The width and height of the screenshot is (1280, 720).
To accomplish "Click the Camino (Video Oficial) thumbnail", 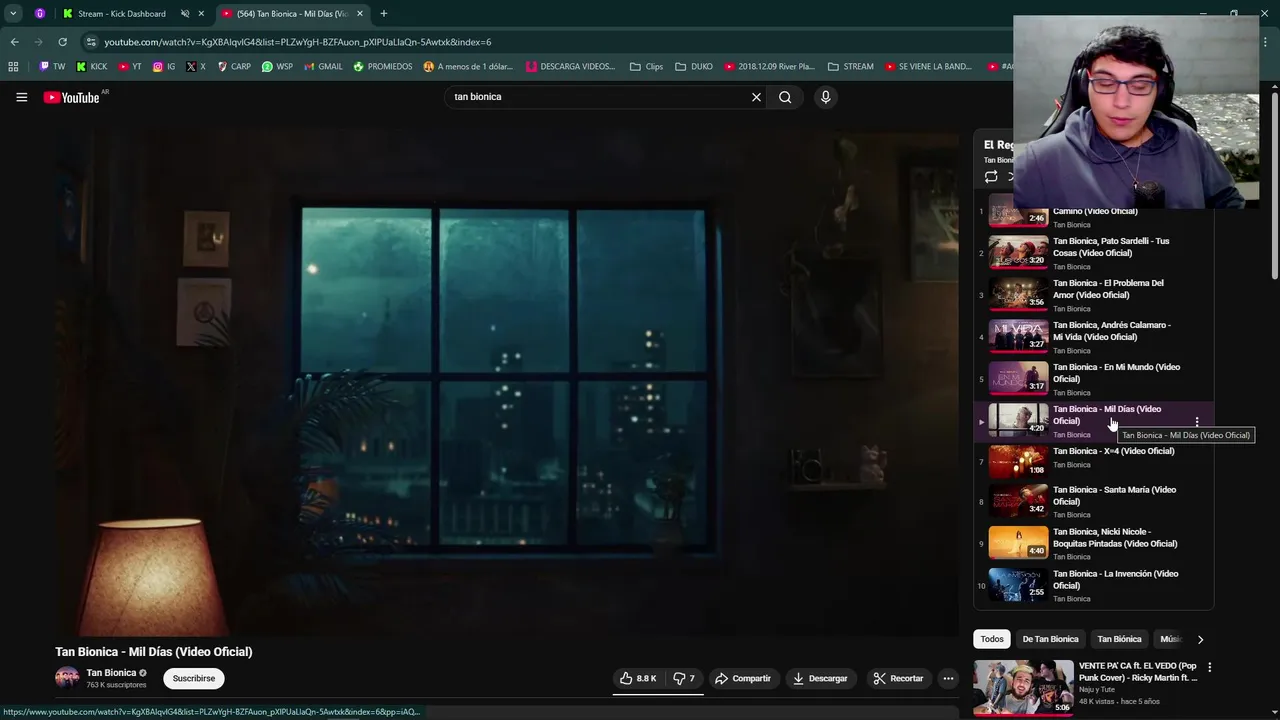I will click(x=1018, y=215).
